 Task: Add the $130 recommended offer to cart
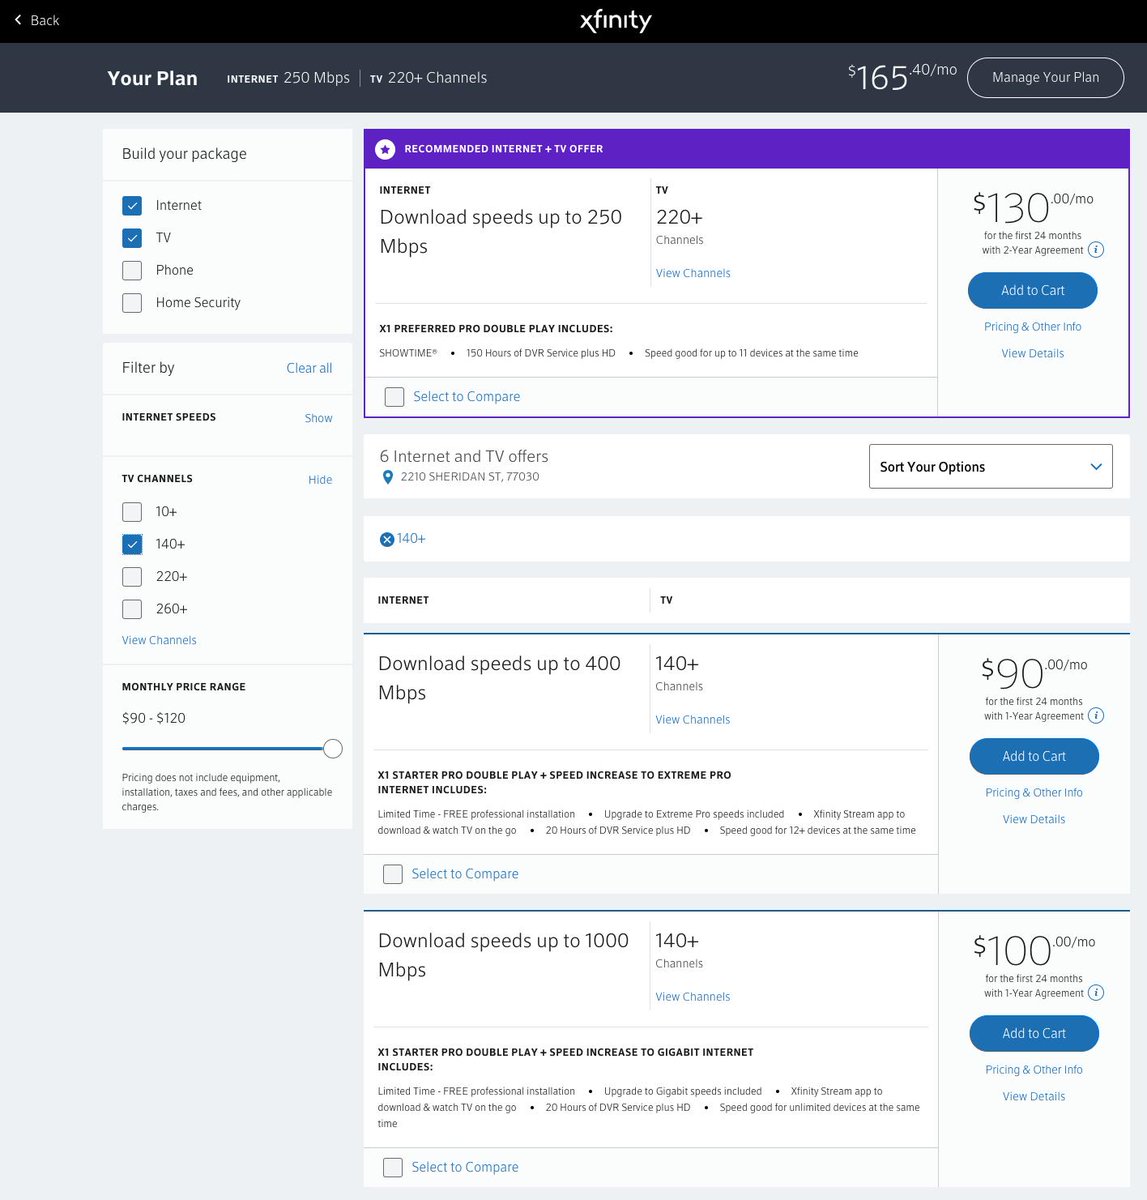pyautogui.click(x=1033, y=290)
